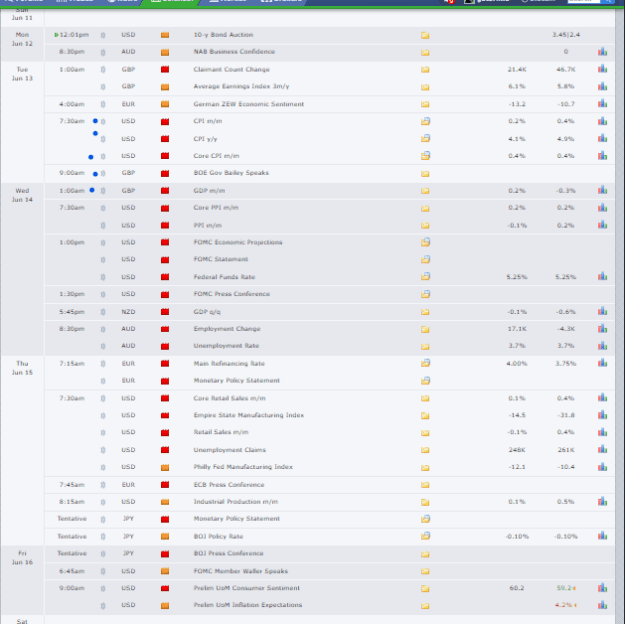This screenshot has width=625, height=624.
Task: Click red impact icon for Retail Sales m/m
Action: pyautogui.click(x=165, y=433)
